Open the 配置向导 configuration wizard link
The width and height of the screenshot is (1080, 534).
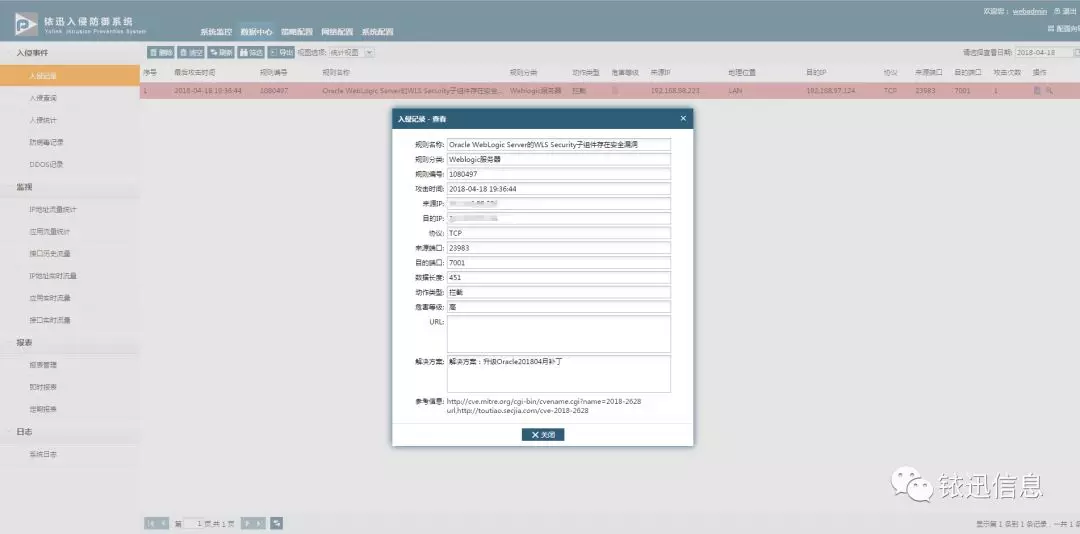pos(1064,29)
